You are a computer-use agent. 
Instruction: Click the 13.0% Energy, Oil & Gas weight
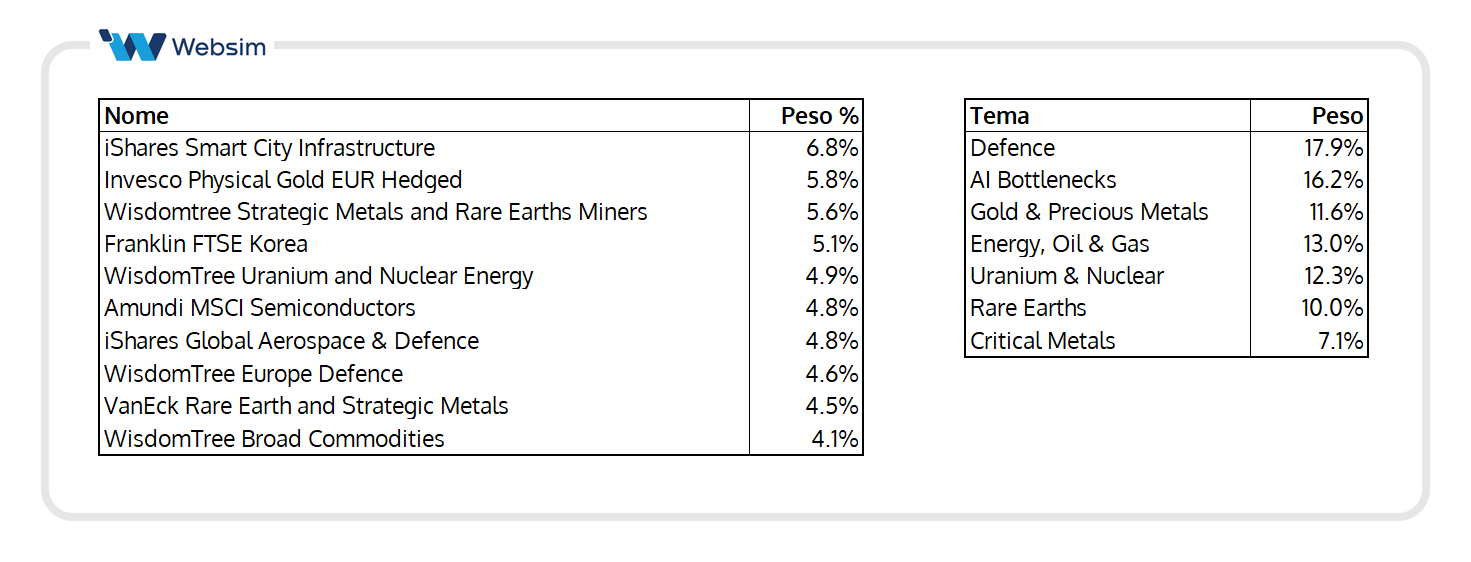(1332, 244)
